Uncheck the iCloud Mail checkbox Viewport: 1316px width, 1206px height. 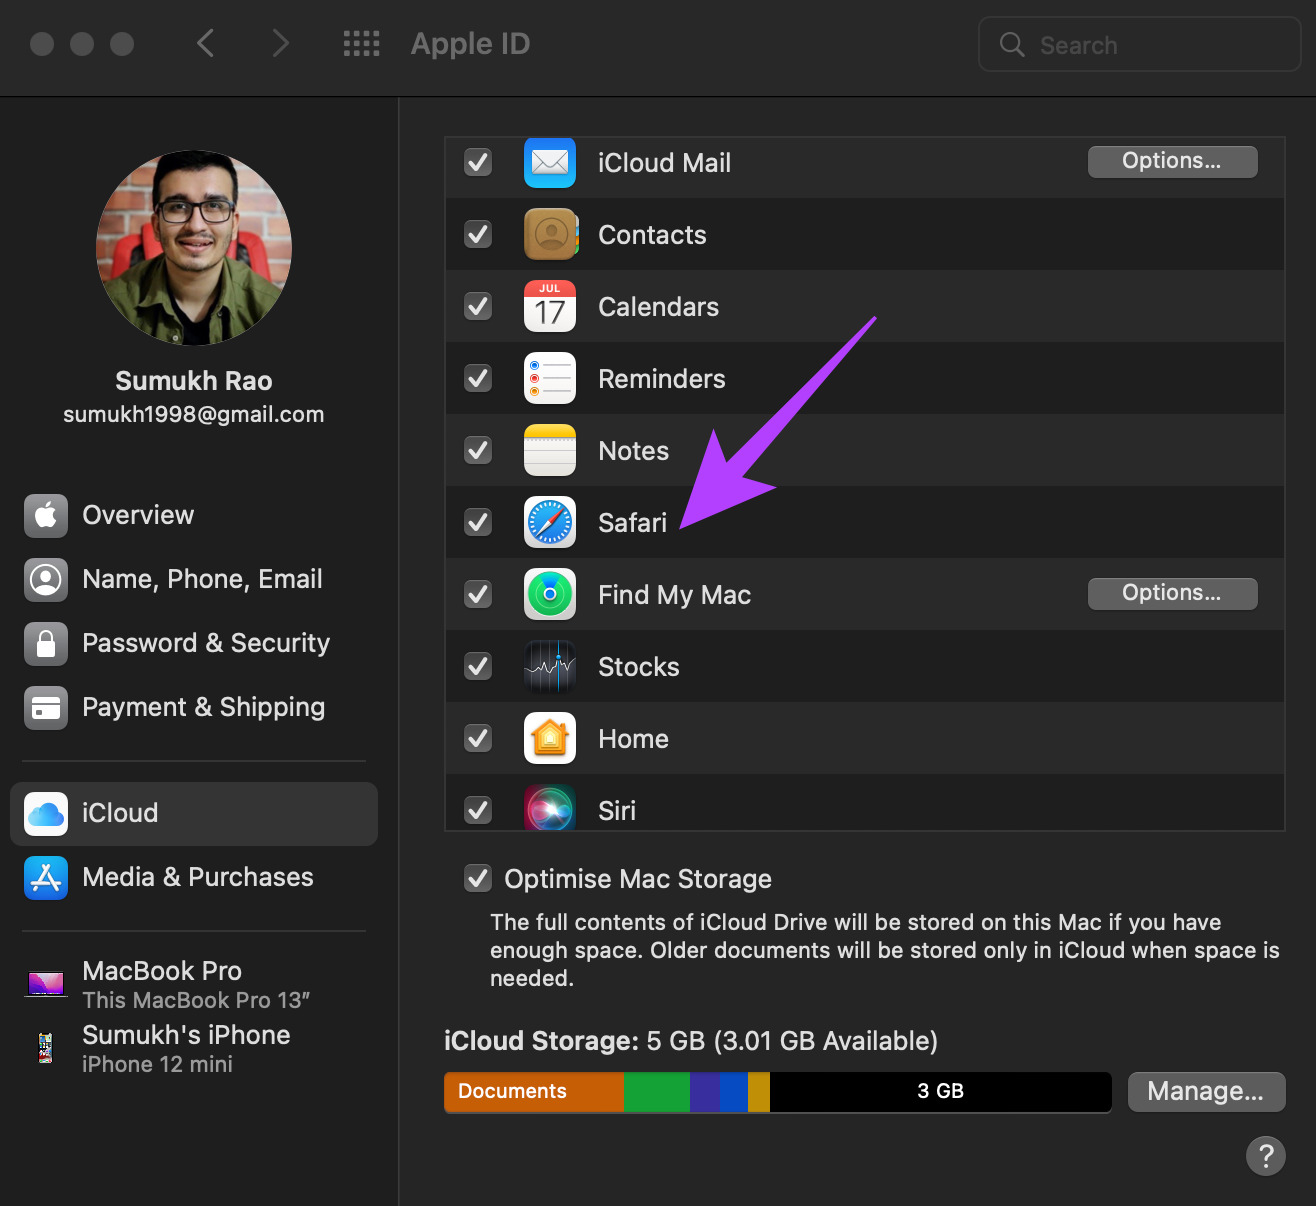478,162
